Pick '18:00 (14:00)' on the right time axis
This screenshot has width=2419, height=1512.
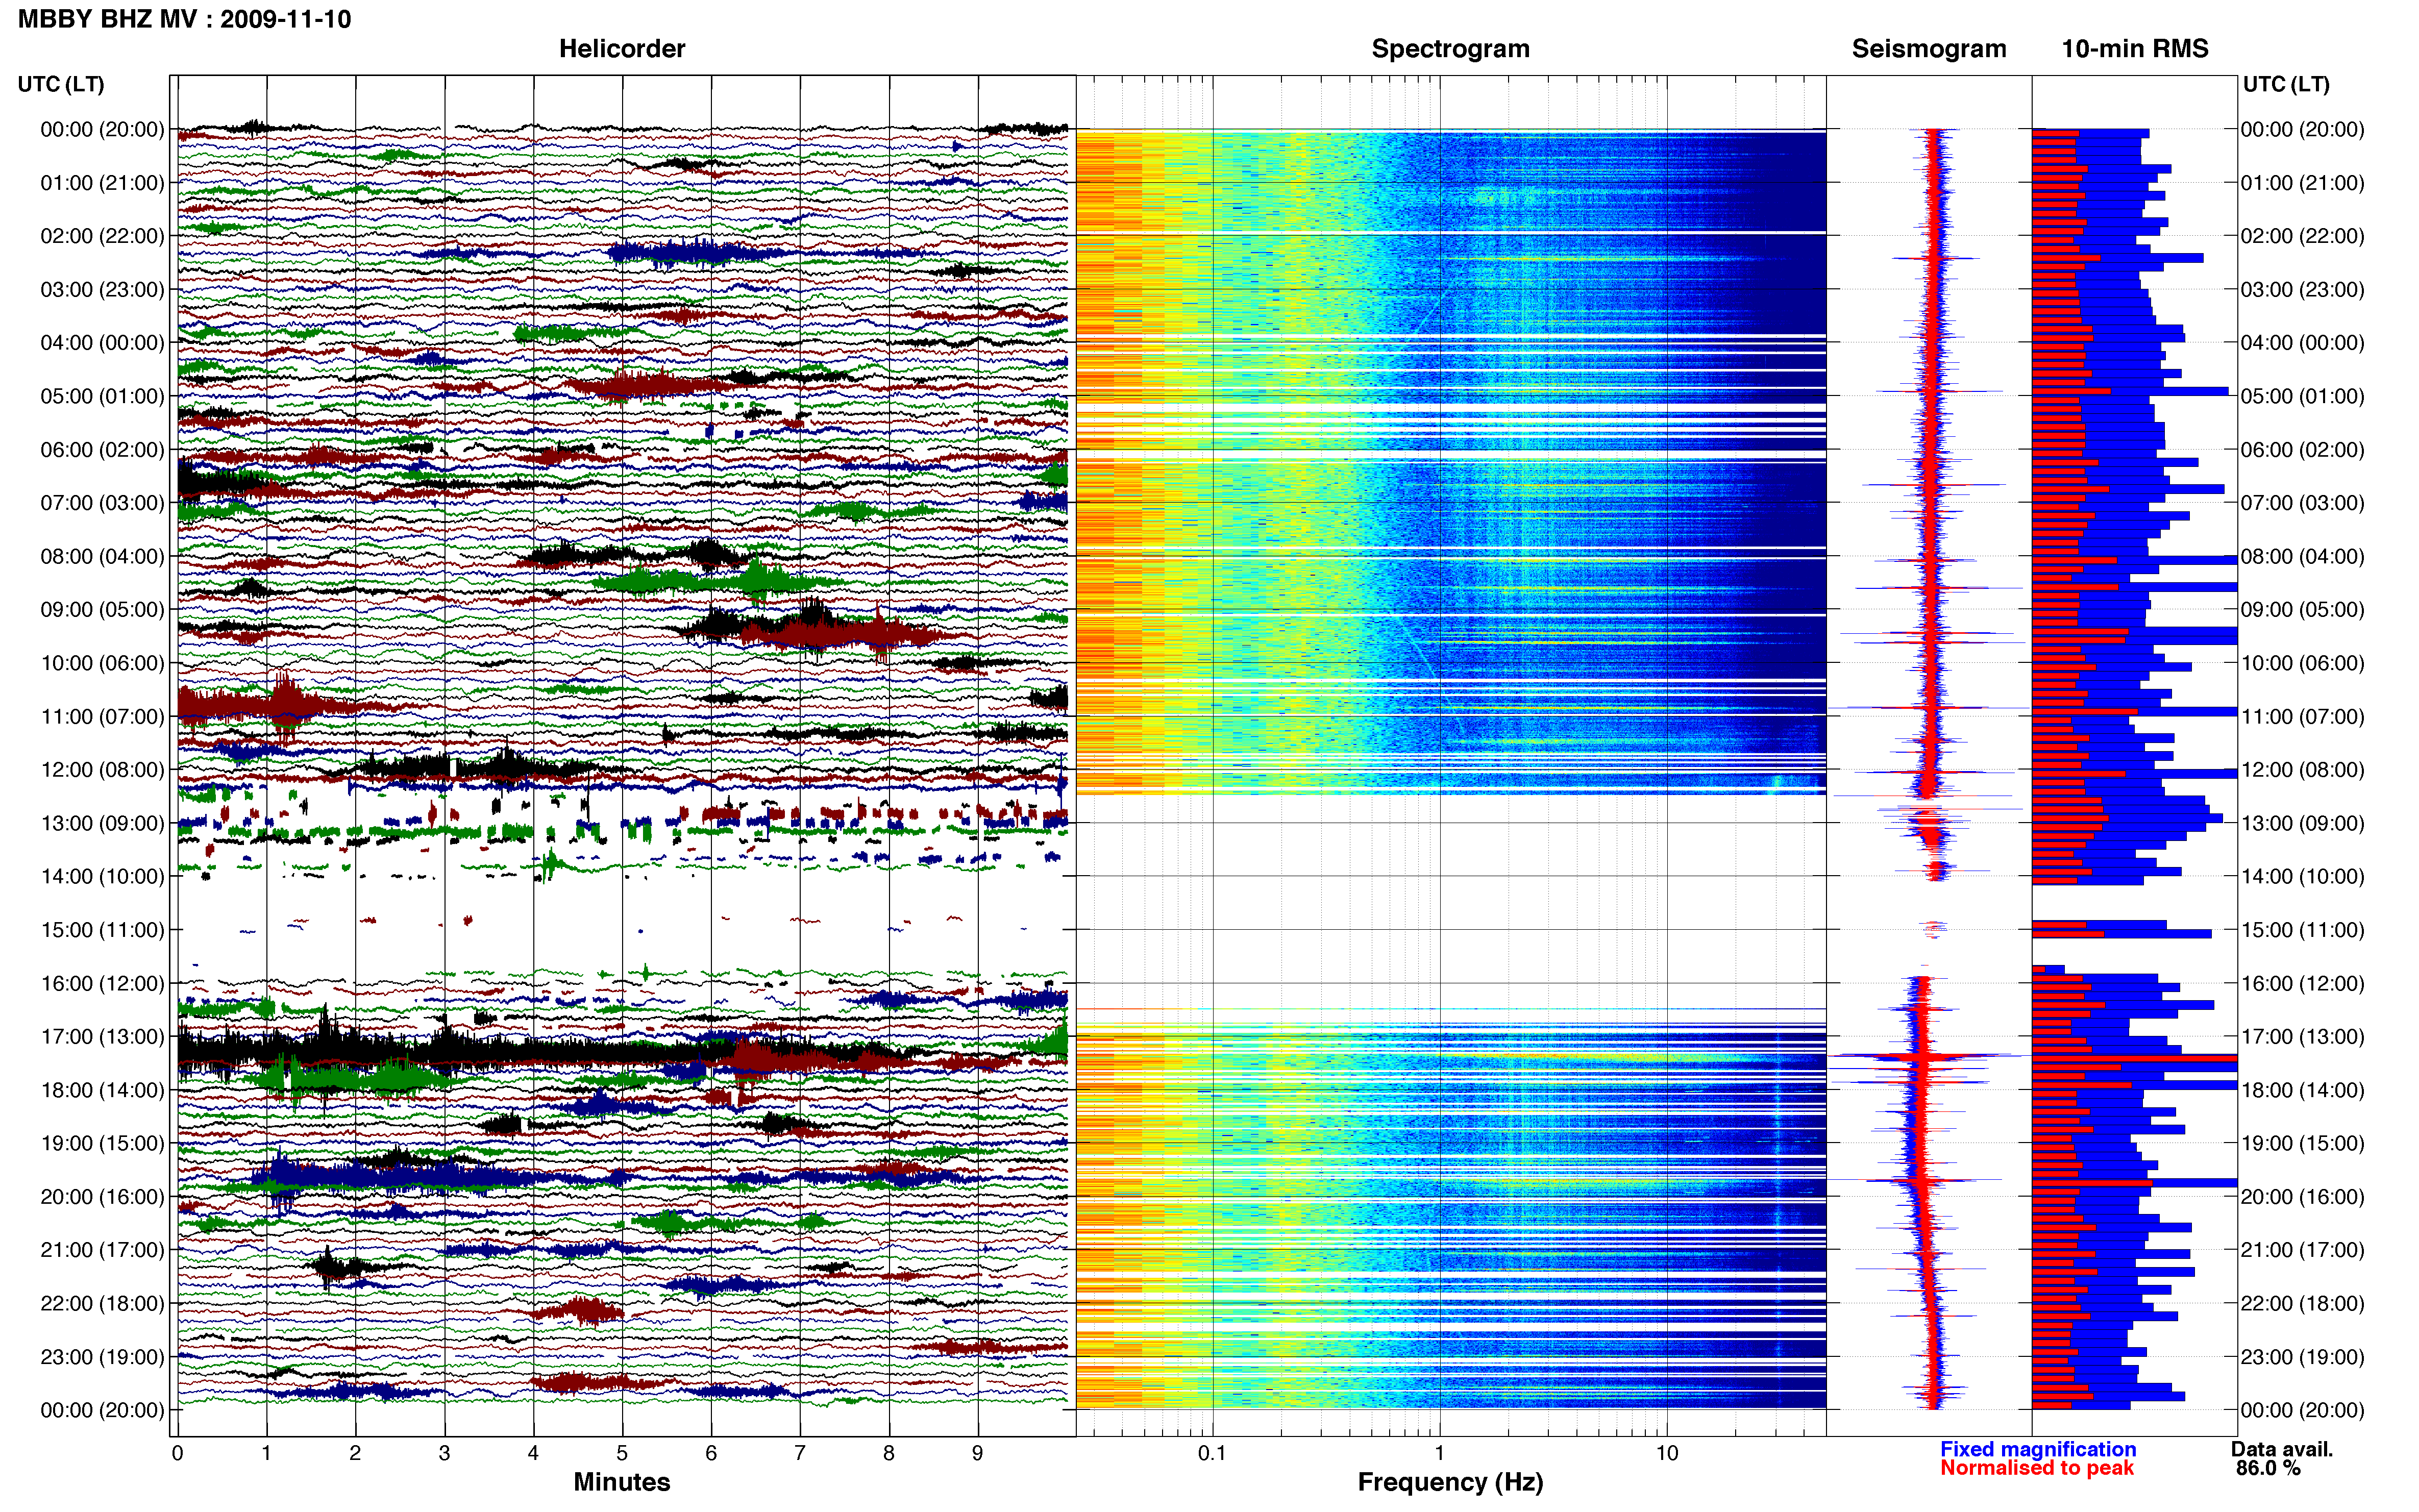tap(2302, 1090)
